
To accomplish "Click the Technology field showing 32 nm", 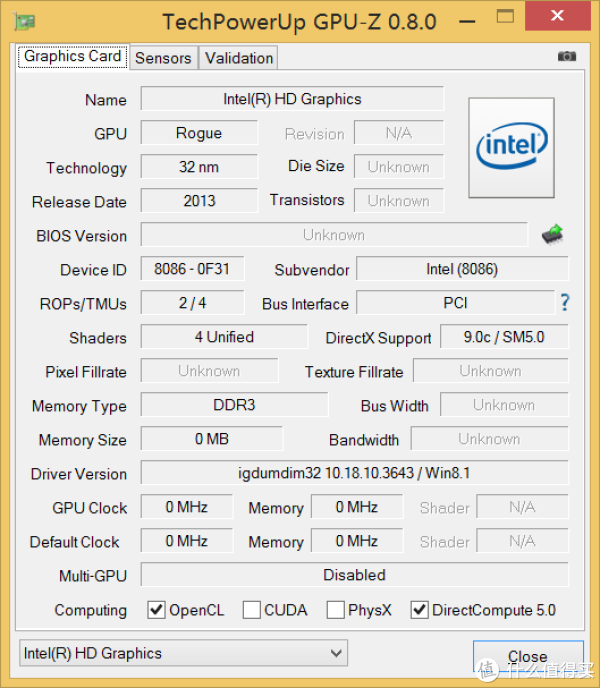I will (199, 167).
